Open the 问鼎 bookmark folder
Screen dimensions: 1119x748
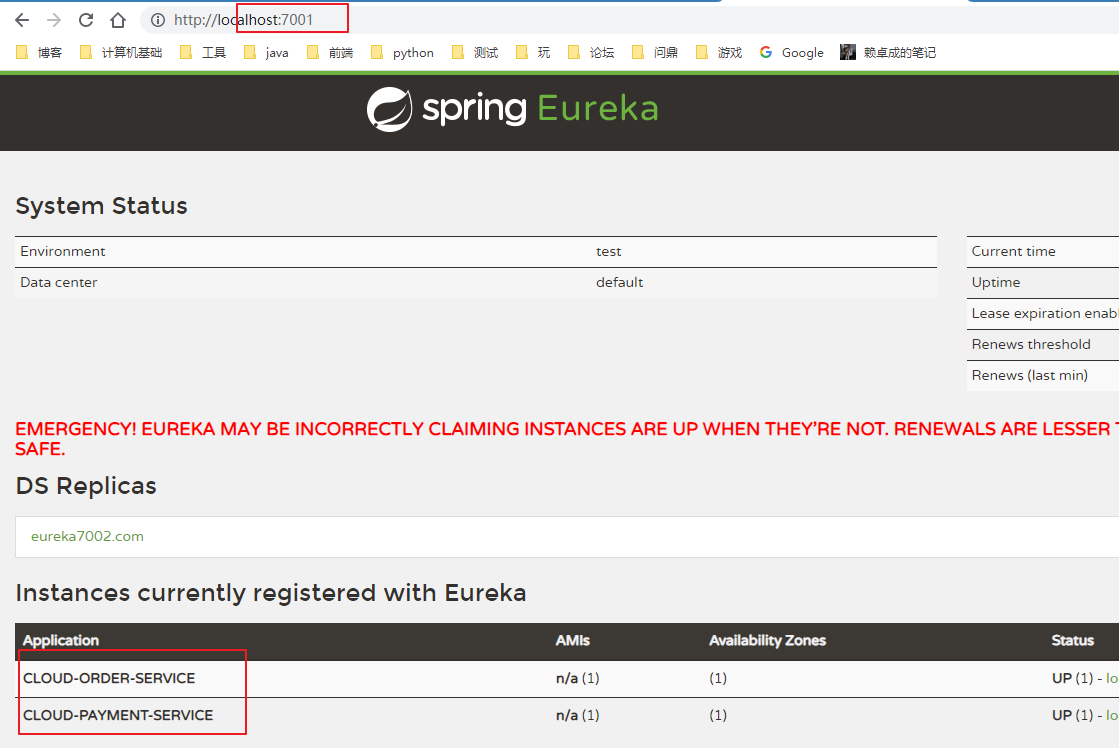pos(655,52)
